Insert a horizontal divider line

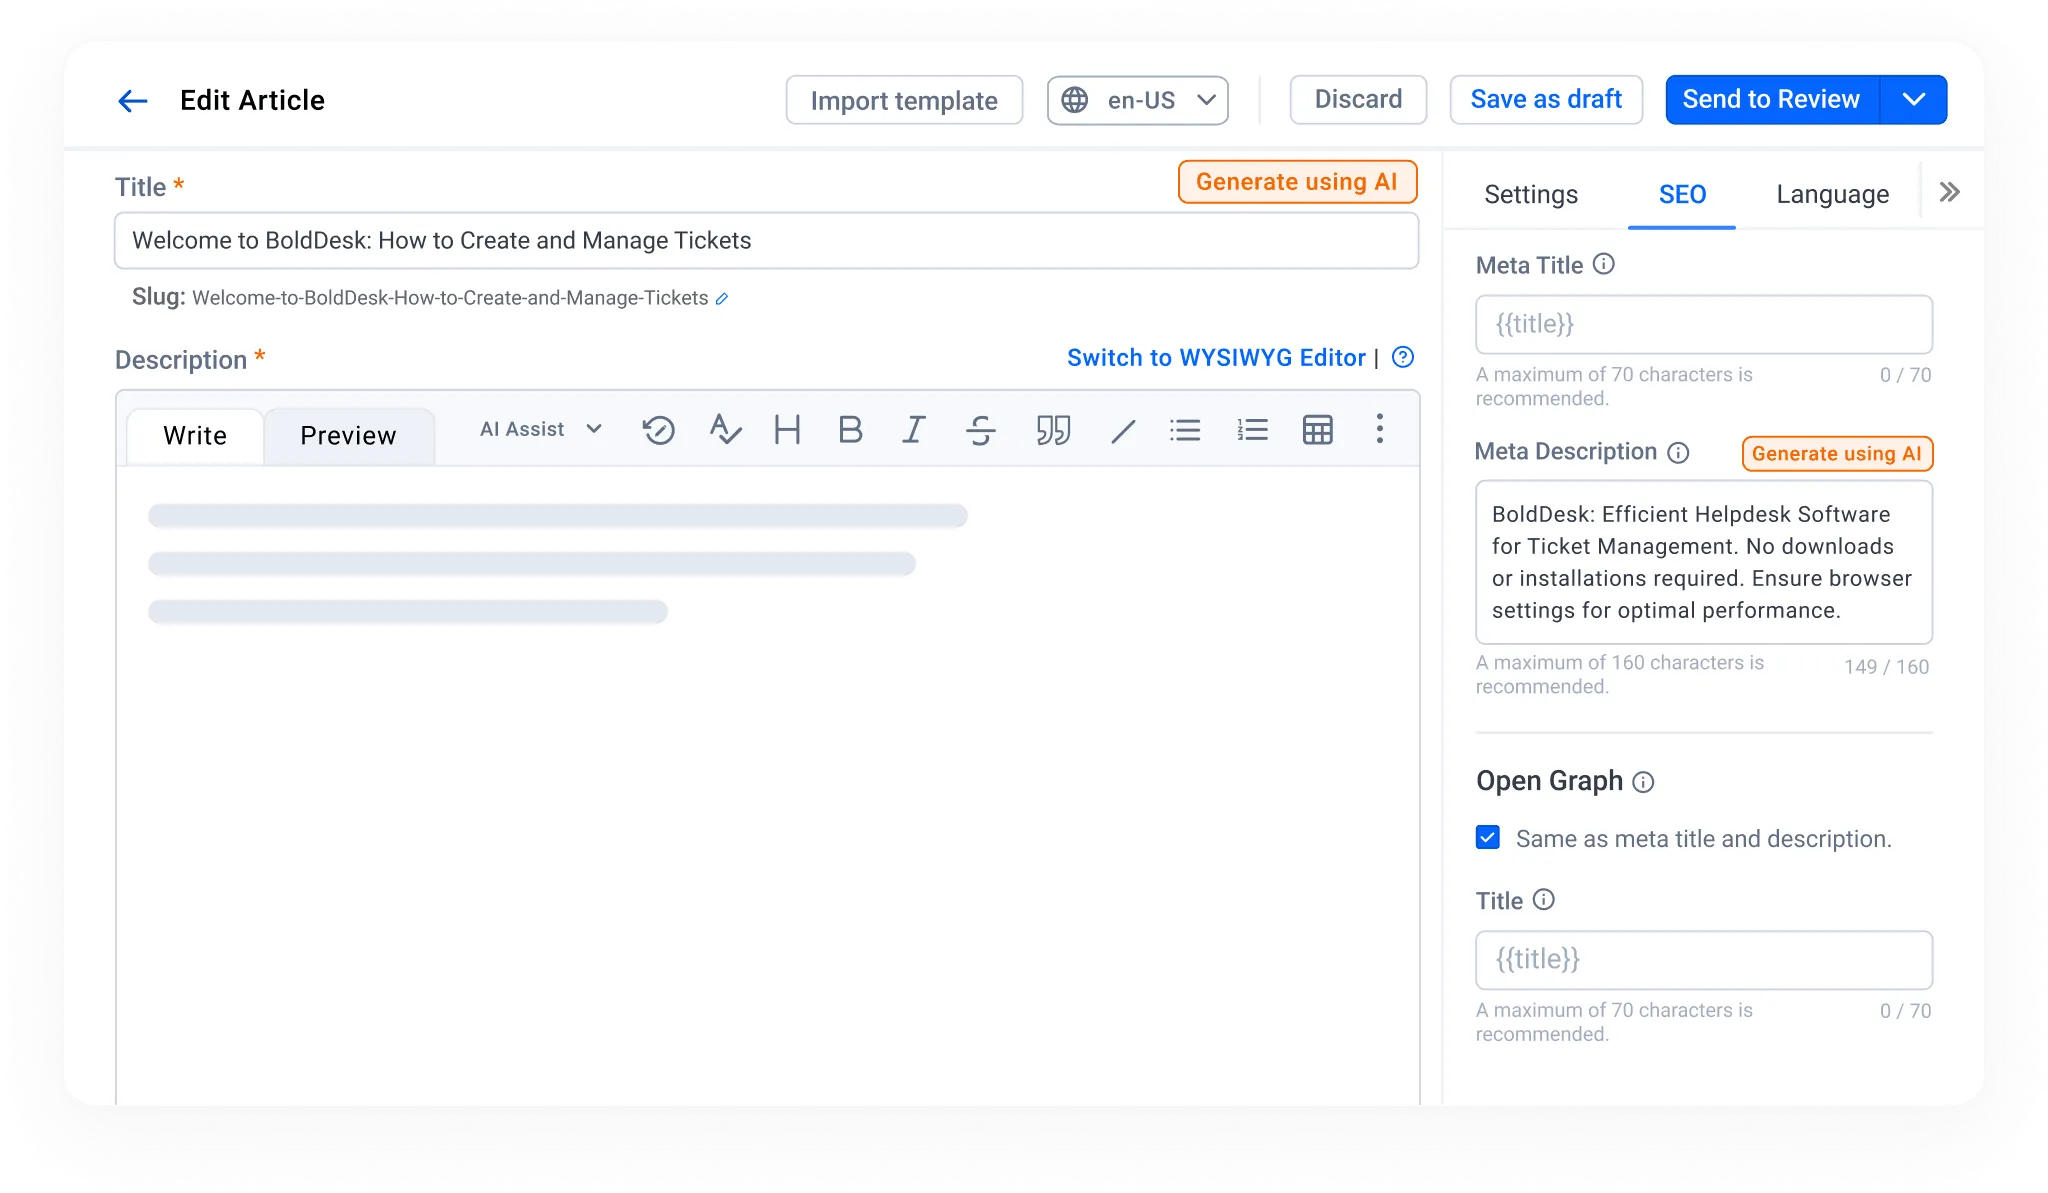click(x=1122, y=430)
